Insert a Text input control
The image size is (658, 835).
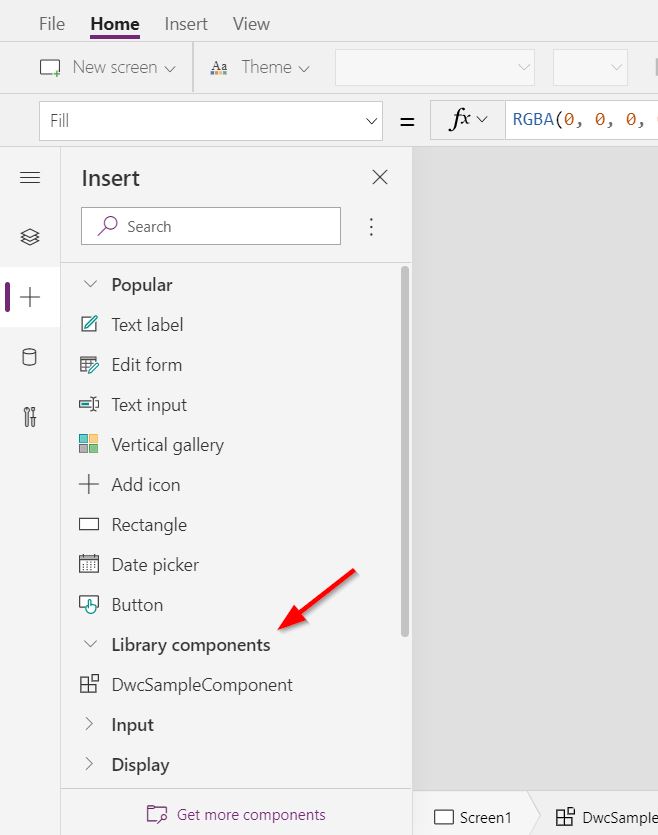click(149, 405)
